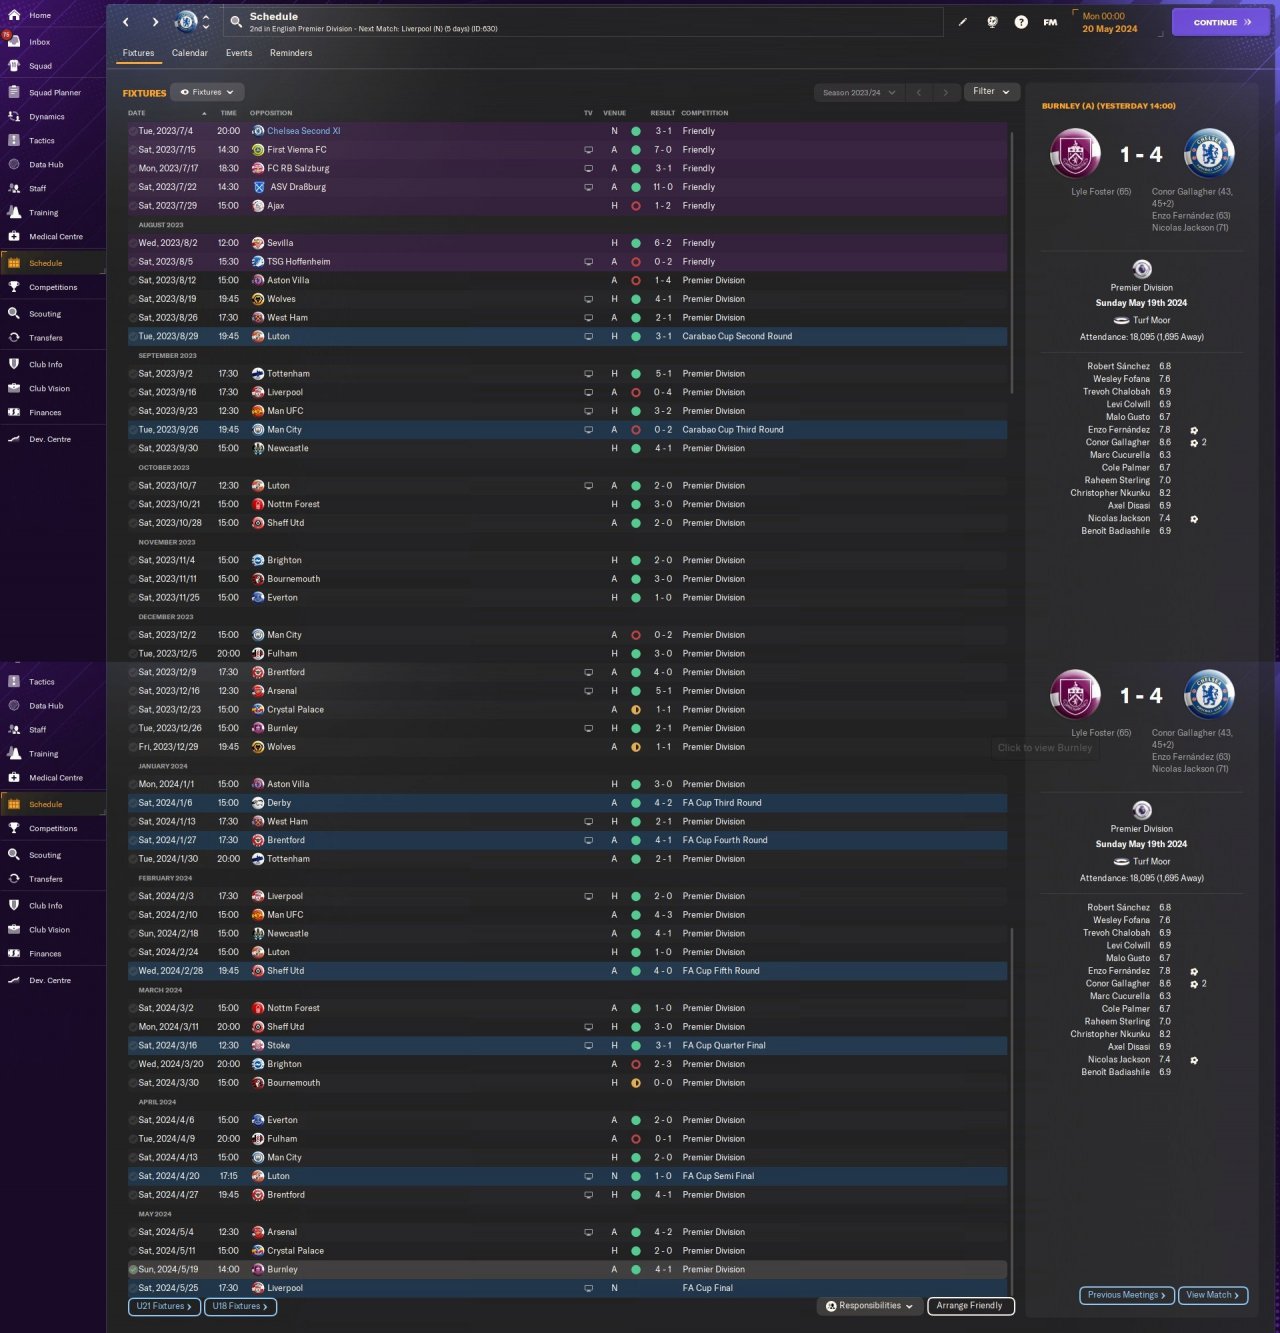This screenshot has height=1333, width=1280.
Task: Switch to the Events tab
Action: click(x=239, y=53)
